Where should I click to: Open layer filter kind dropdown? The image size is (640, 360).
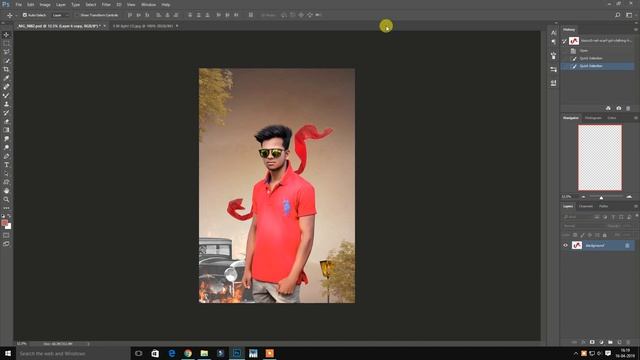(x=578, y=217)
